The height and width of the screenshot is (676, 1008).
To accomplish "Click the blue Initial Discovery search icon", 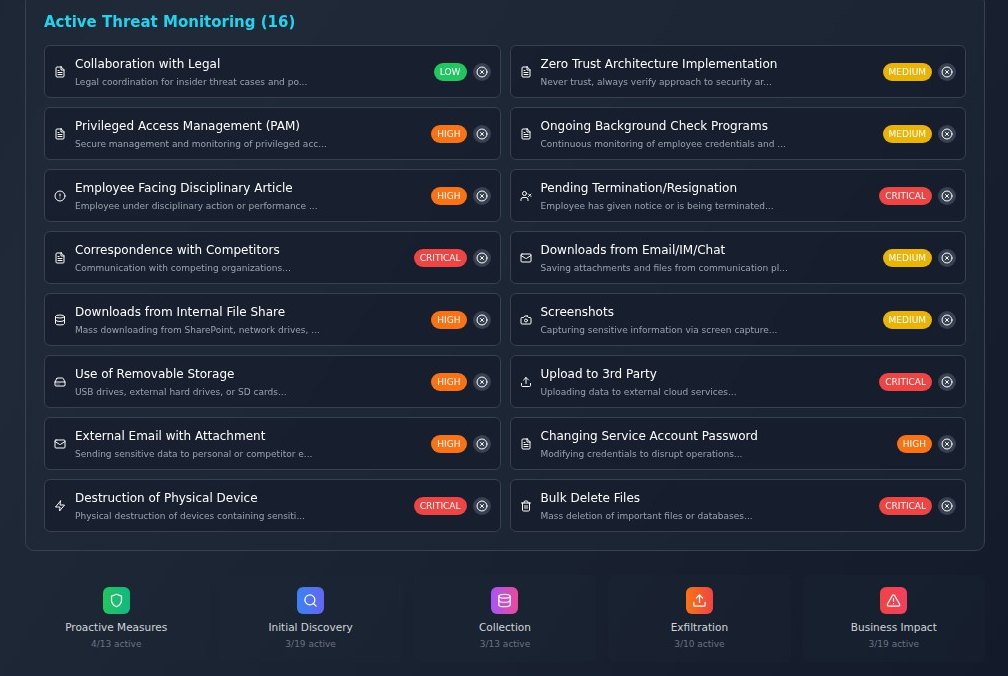I will pyautogui.click(x=310, y=600).
